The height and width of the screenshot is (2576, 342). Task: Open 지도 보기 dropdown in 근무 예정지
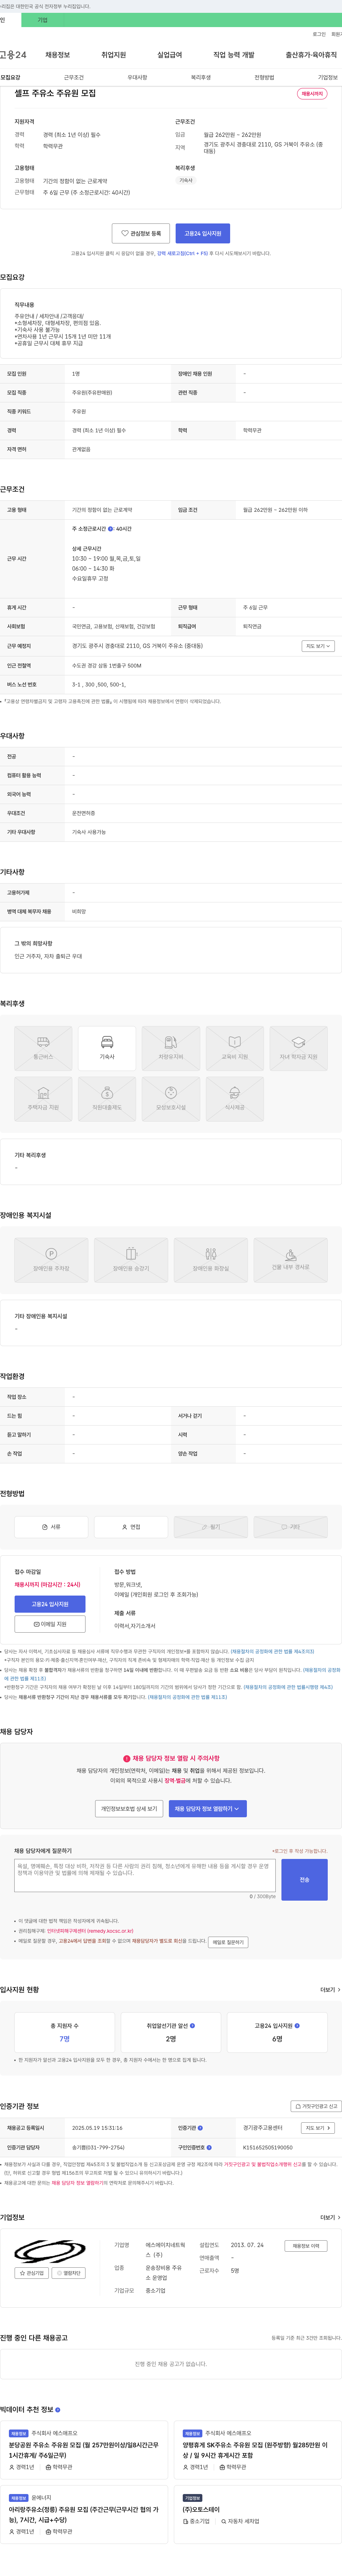[318, 646]
